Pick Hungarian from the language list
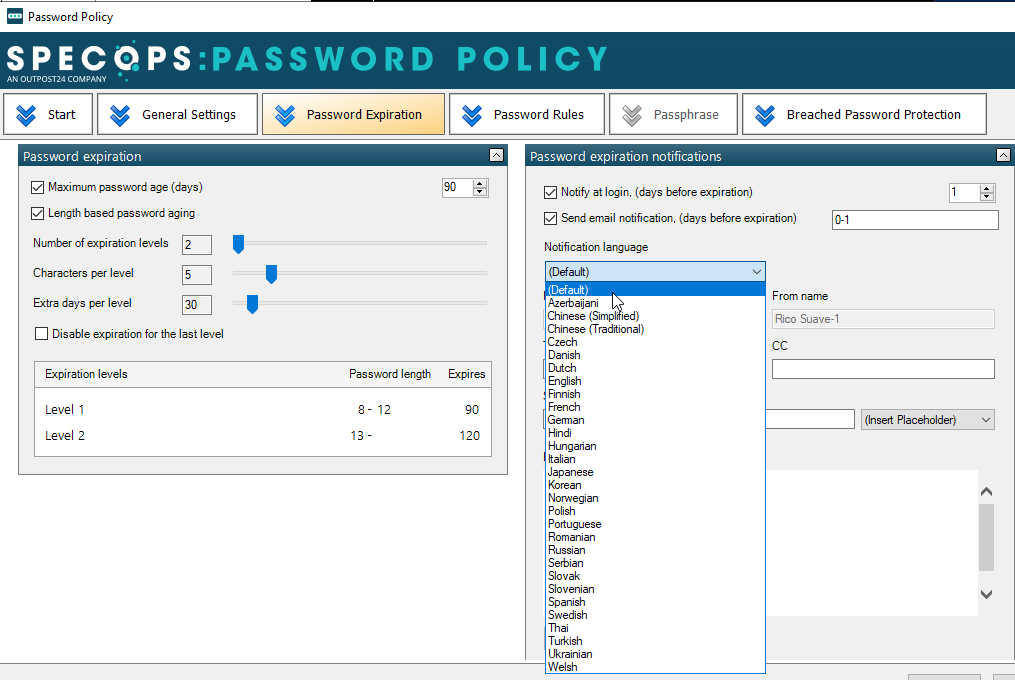 [655, 446]
